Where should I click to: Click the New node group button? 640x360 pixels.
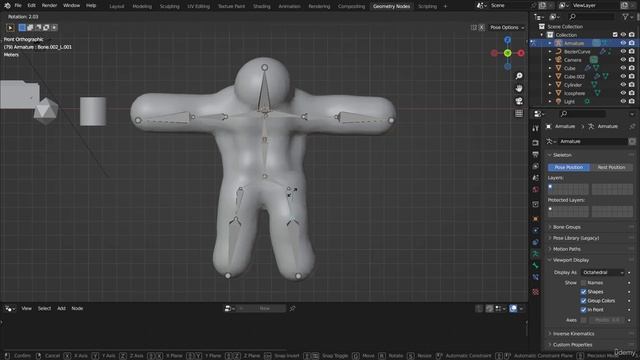[x=264, y=309]
